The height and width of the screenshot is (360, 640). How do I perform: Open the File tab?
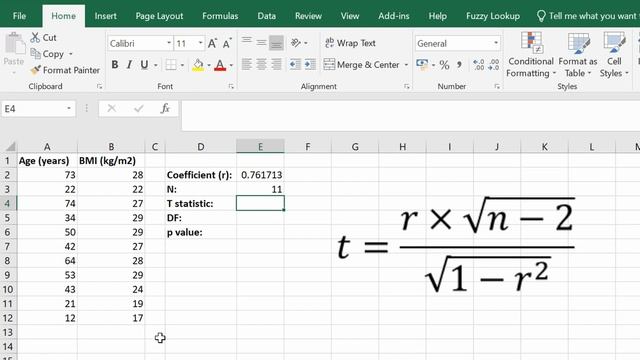(x=19, y=16)
